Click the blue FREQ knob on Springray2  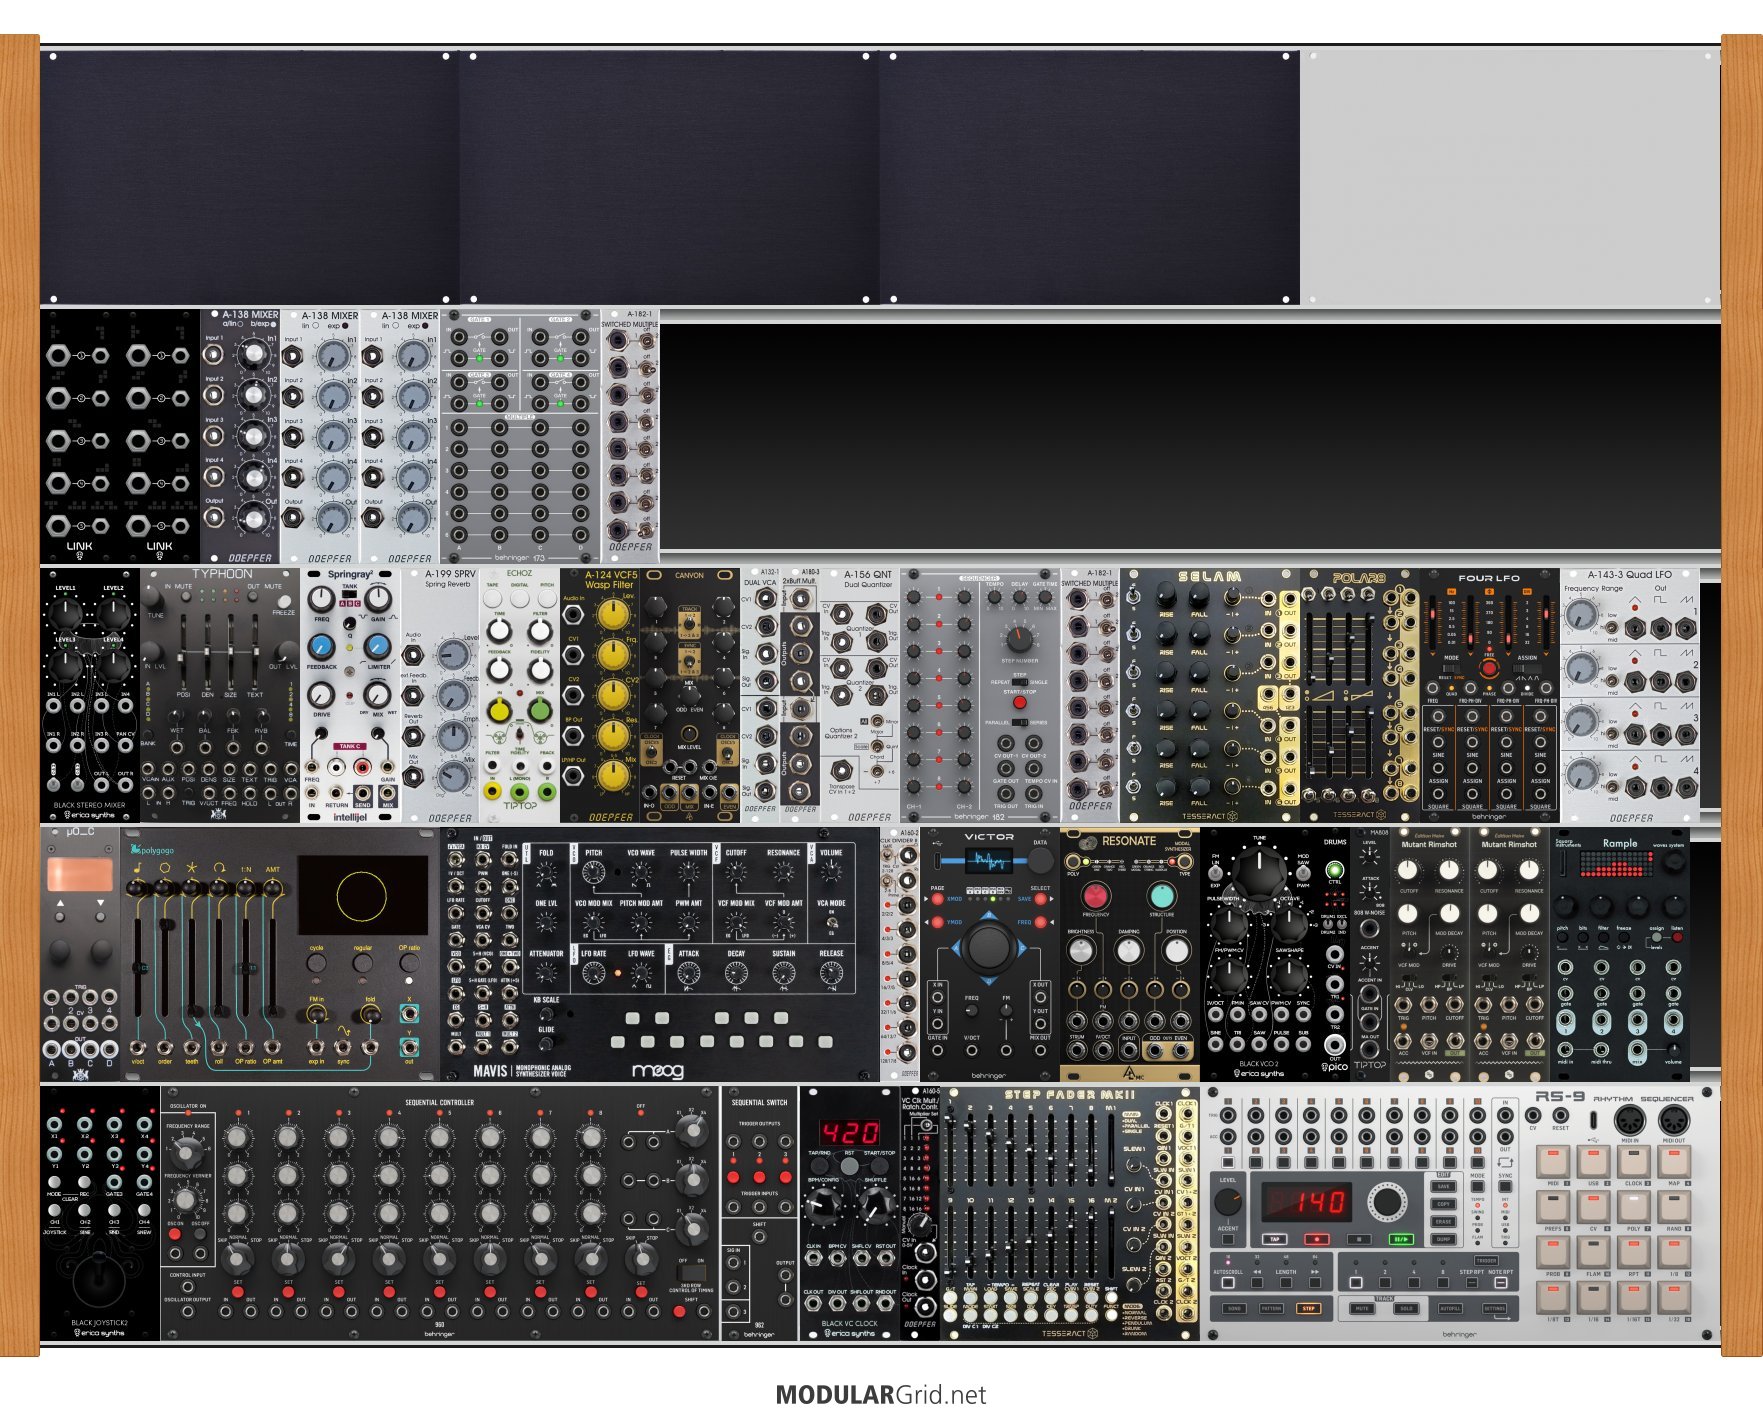pyautogui.click(x=321, y=645)
